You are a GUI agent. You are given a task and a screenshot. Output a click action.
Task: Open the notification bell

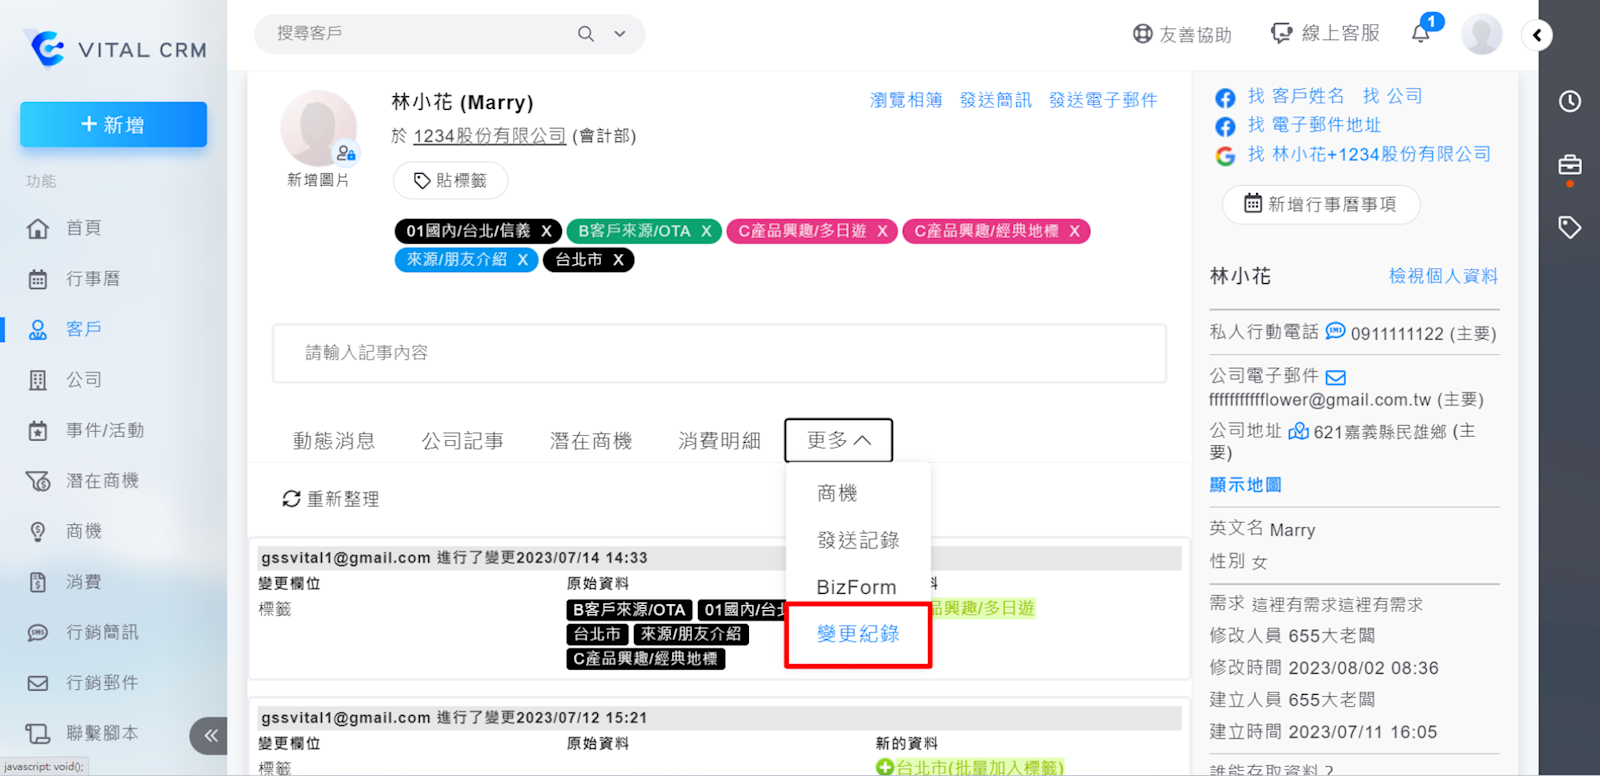pos(1421,33)
